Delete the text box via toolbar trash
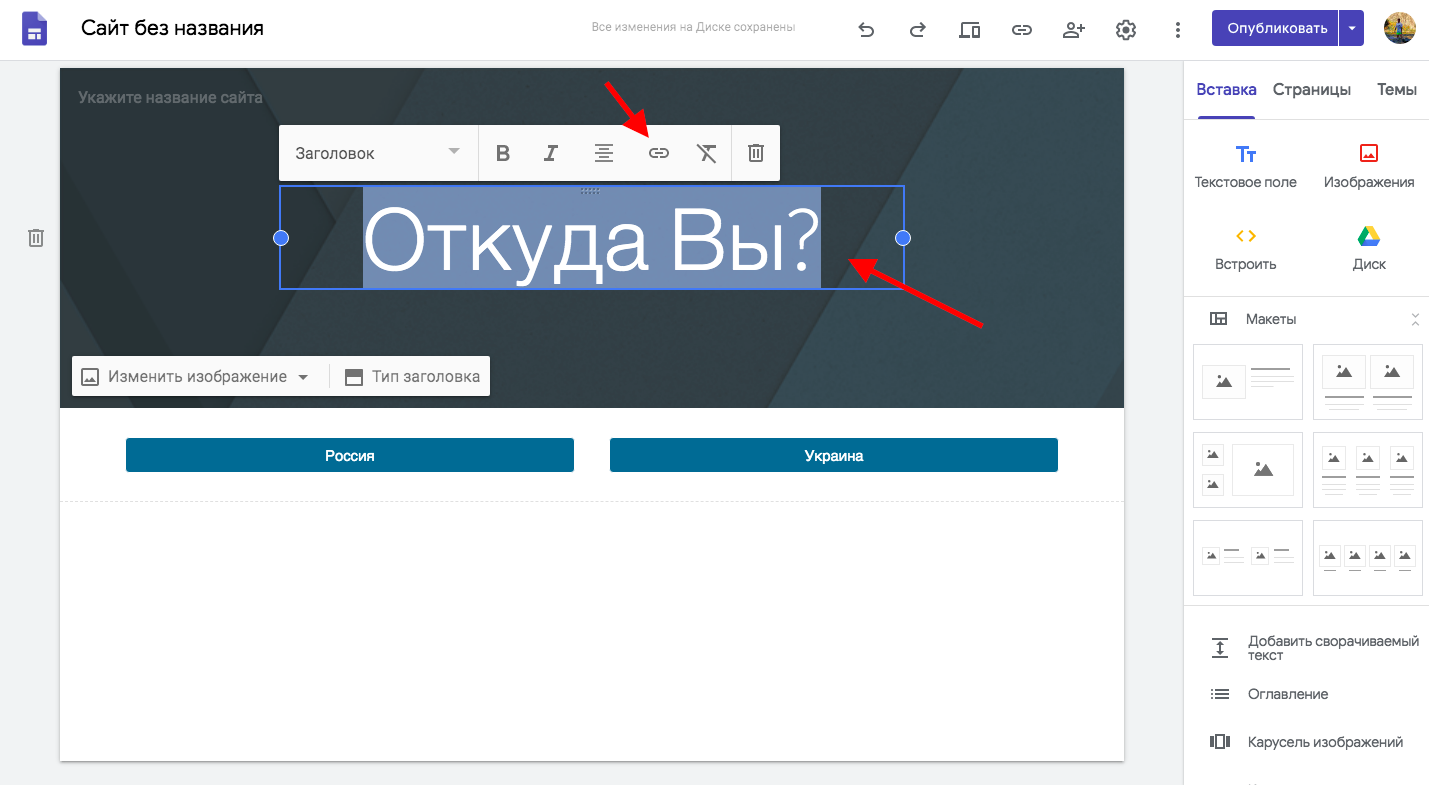Screen dimensions: 1429x785 point(756,153)
